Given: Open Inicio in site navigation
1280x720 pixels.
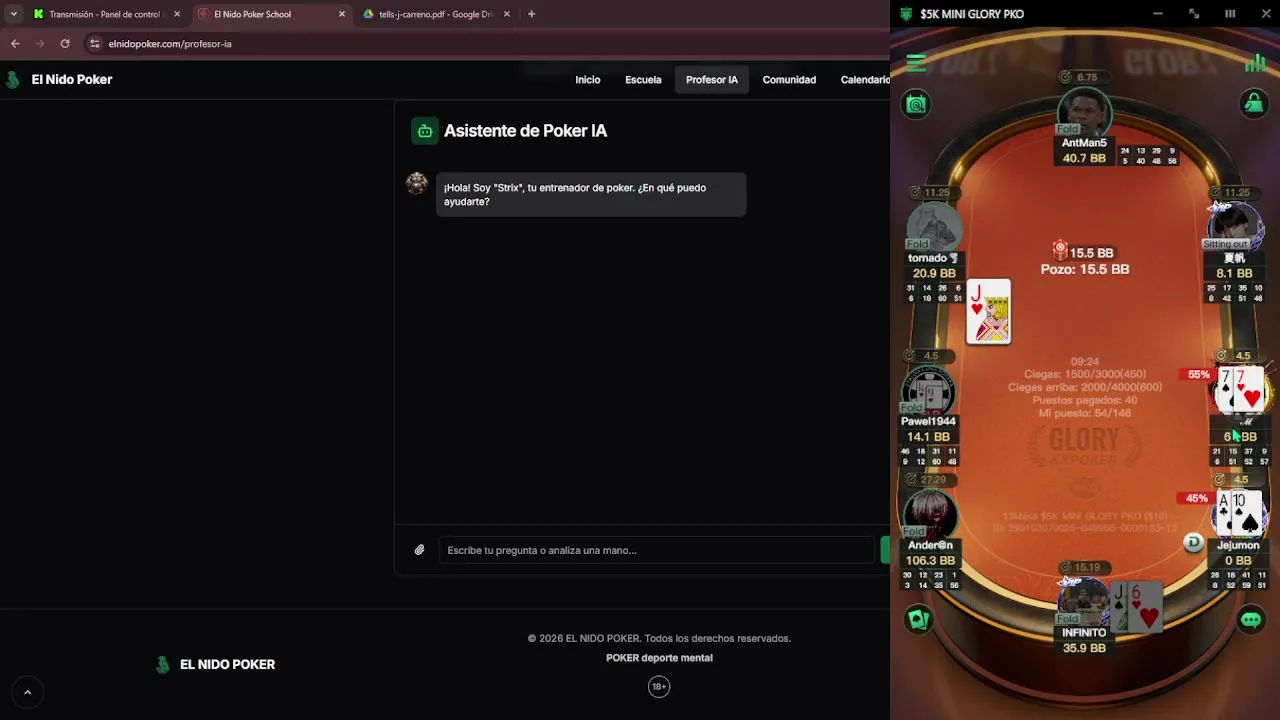Looking at the screenshot, I should tap(588, 80).
